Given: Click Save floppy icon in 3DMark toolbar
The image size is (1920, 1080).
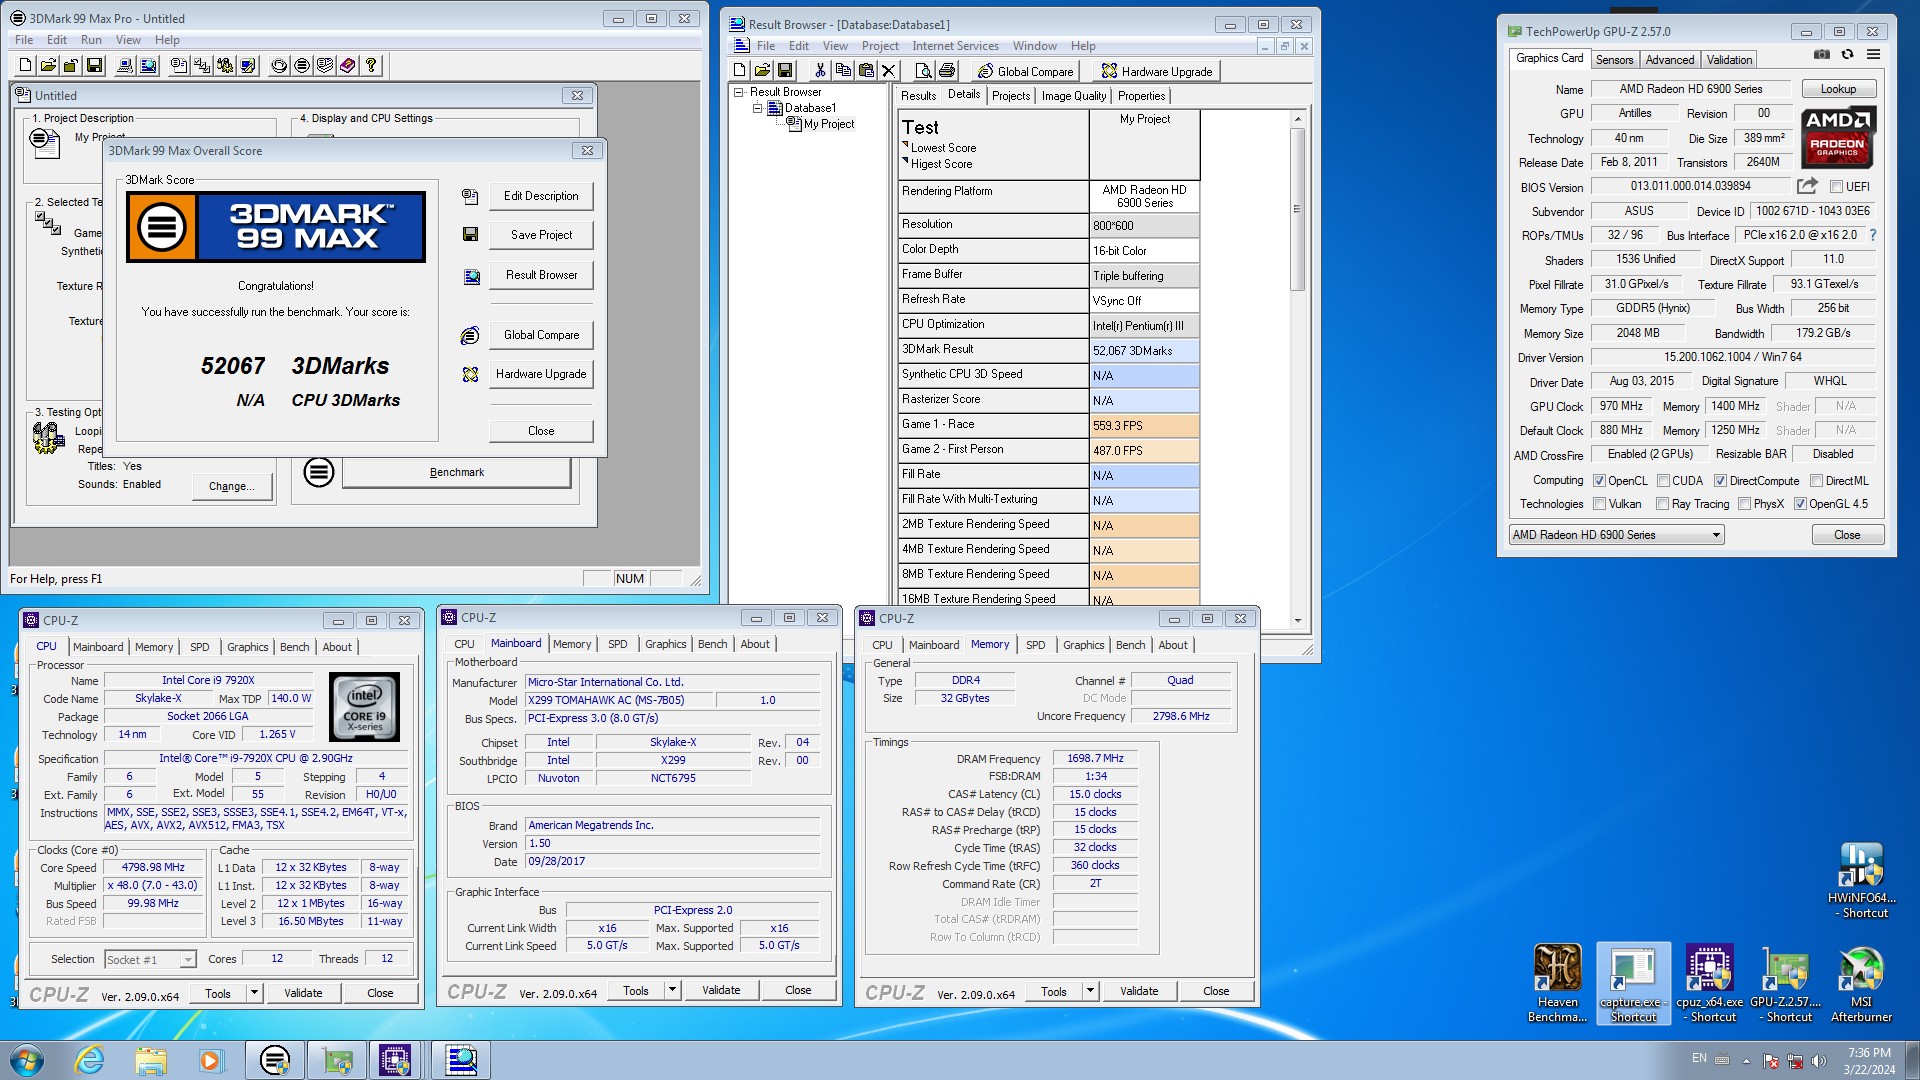Looking at the screenshot, I should 95,66.
